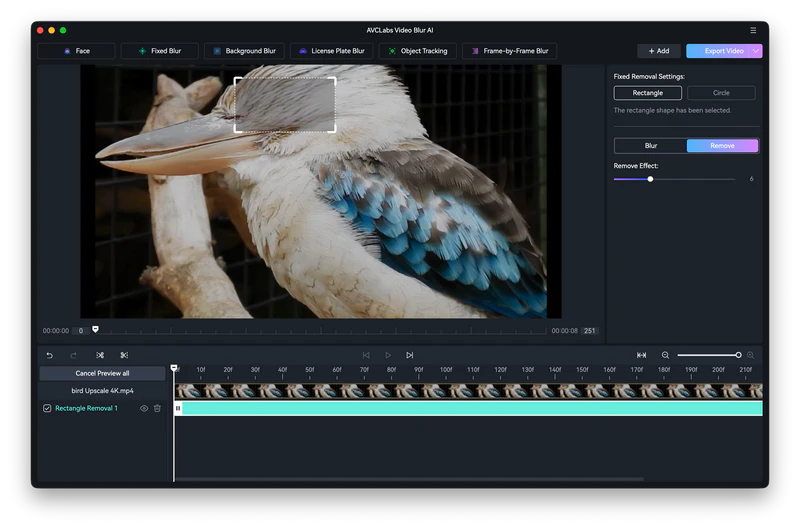This screenshot has width=800, height=529.
Task: Select the Face blur tab
Action: (77, 51)
